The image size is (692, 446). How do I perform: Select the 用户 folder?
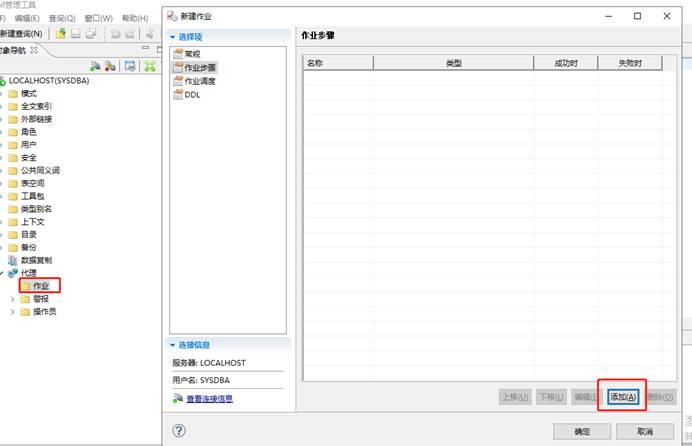coord(29,145)
